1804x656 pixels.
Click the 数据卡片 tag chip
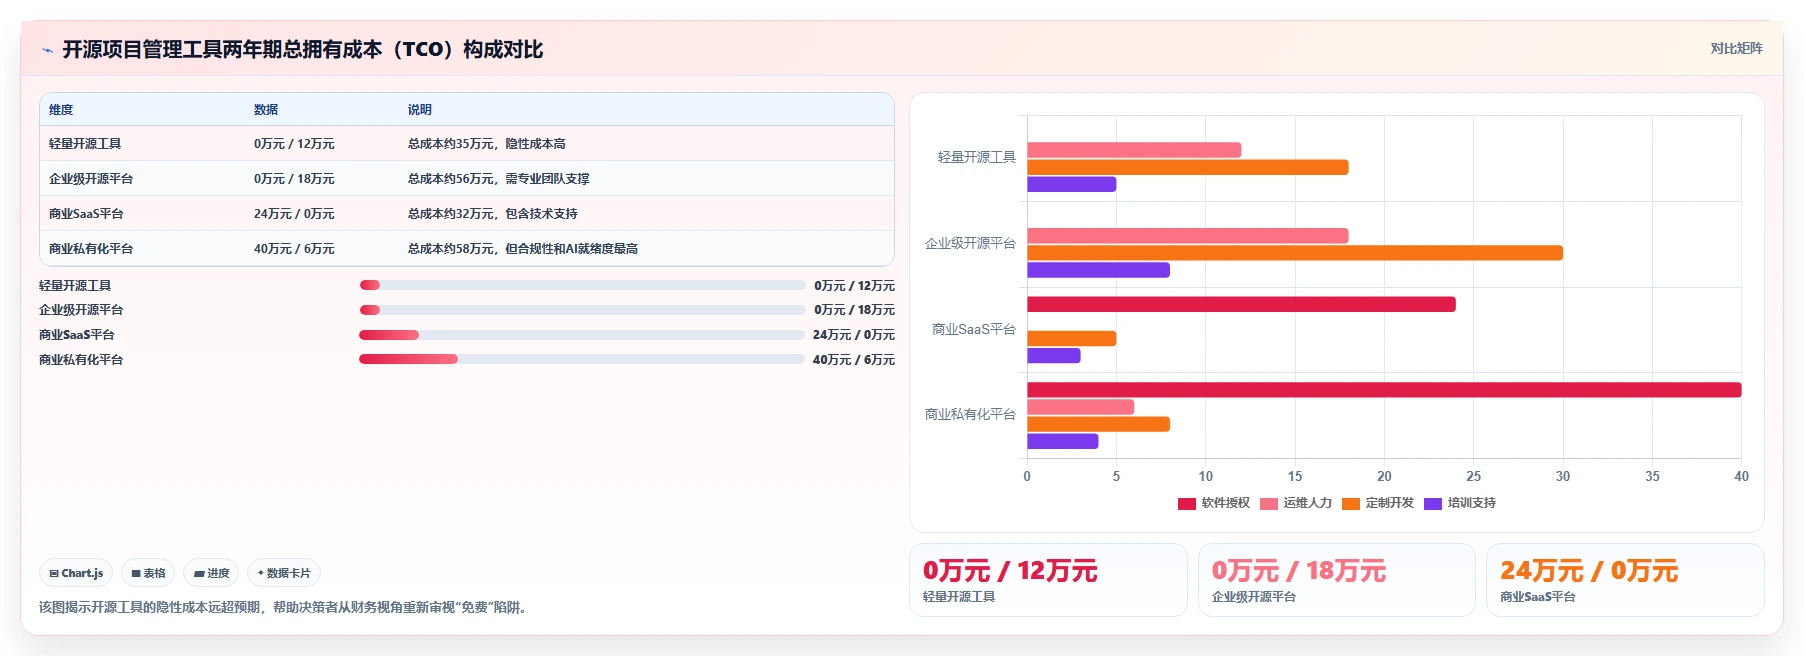[x=284, y=573]
